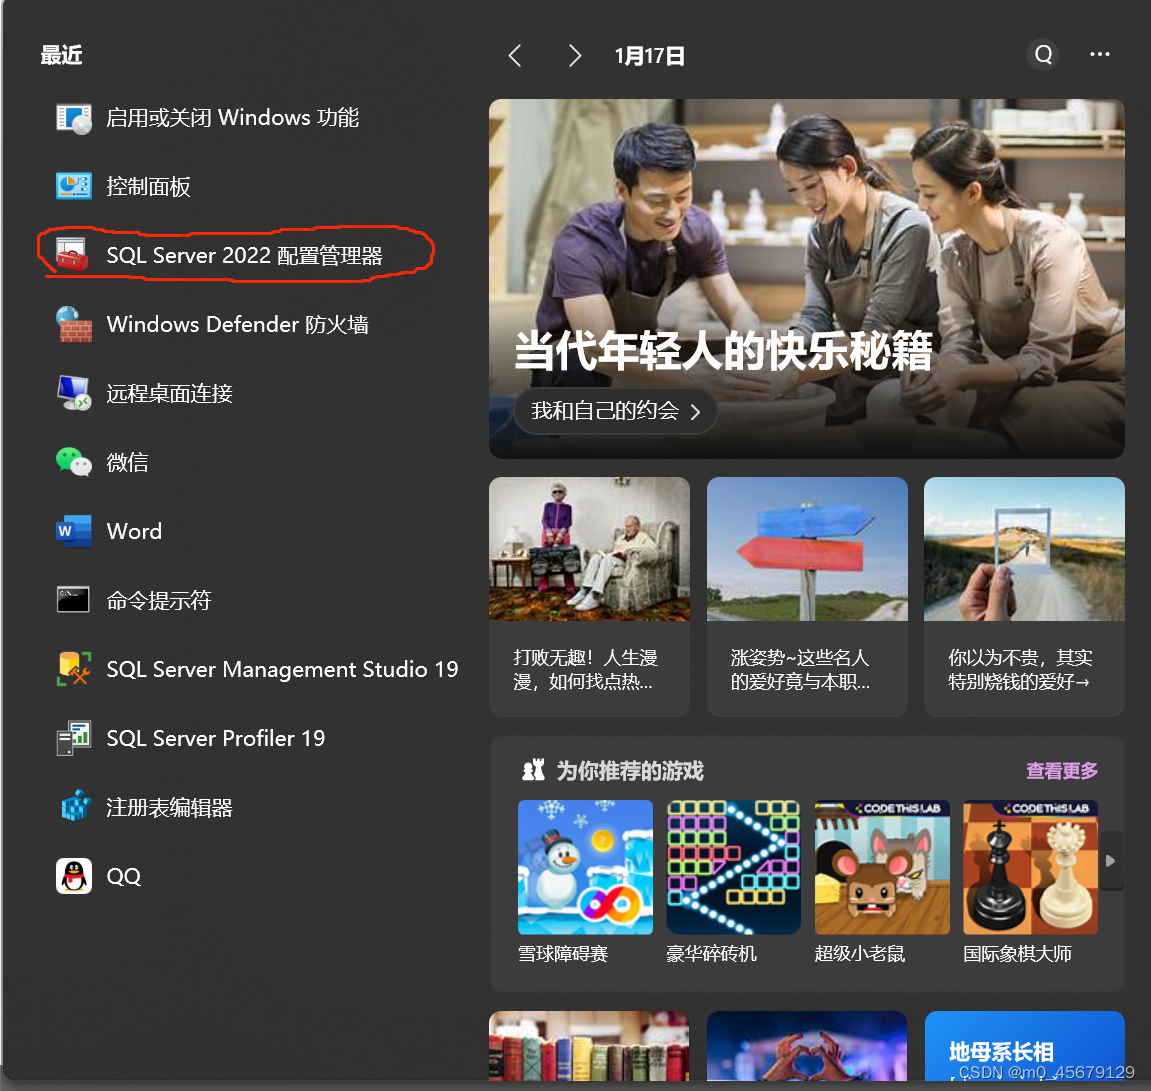Open SQL Server Profiler 19
The width and height of the screenshot is (1151, 1091).
[x=215, y=738]
